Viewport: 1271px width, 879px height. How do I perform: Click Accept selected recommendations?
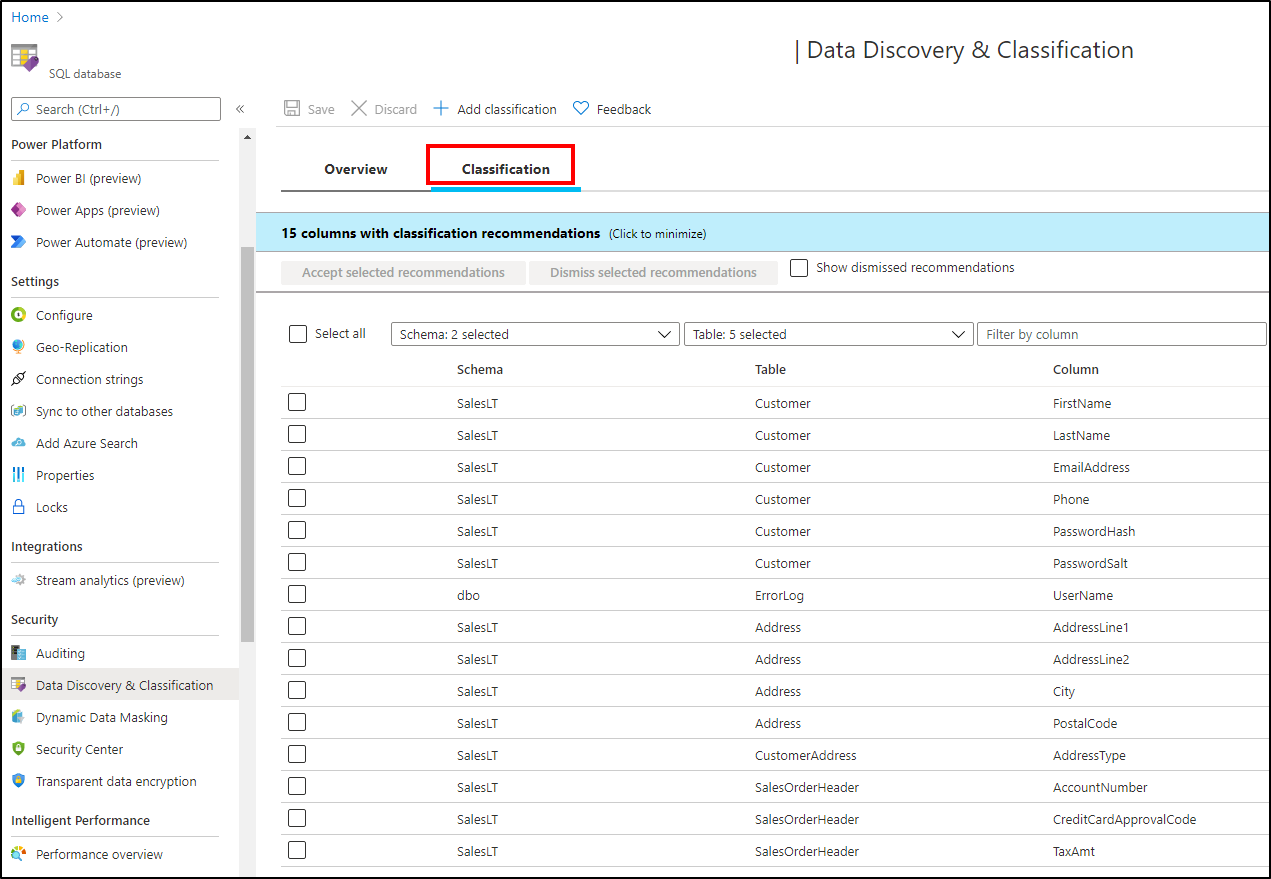[x=403, y=271]
